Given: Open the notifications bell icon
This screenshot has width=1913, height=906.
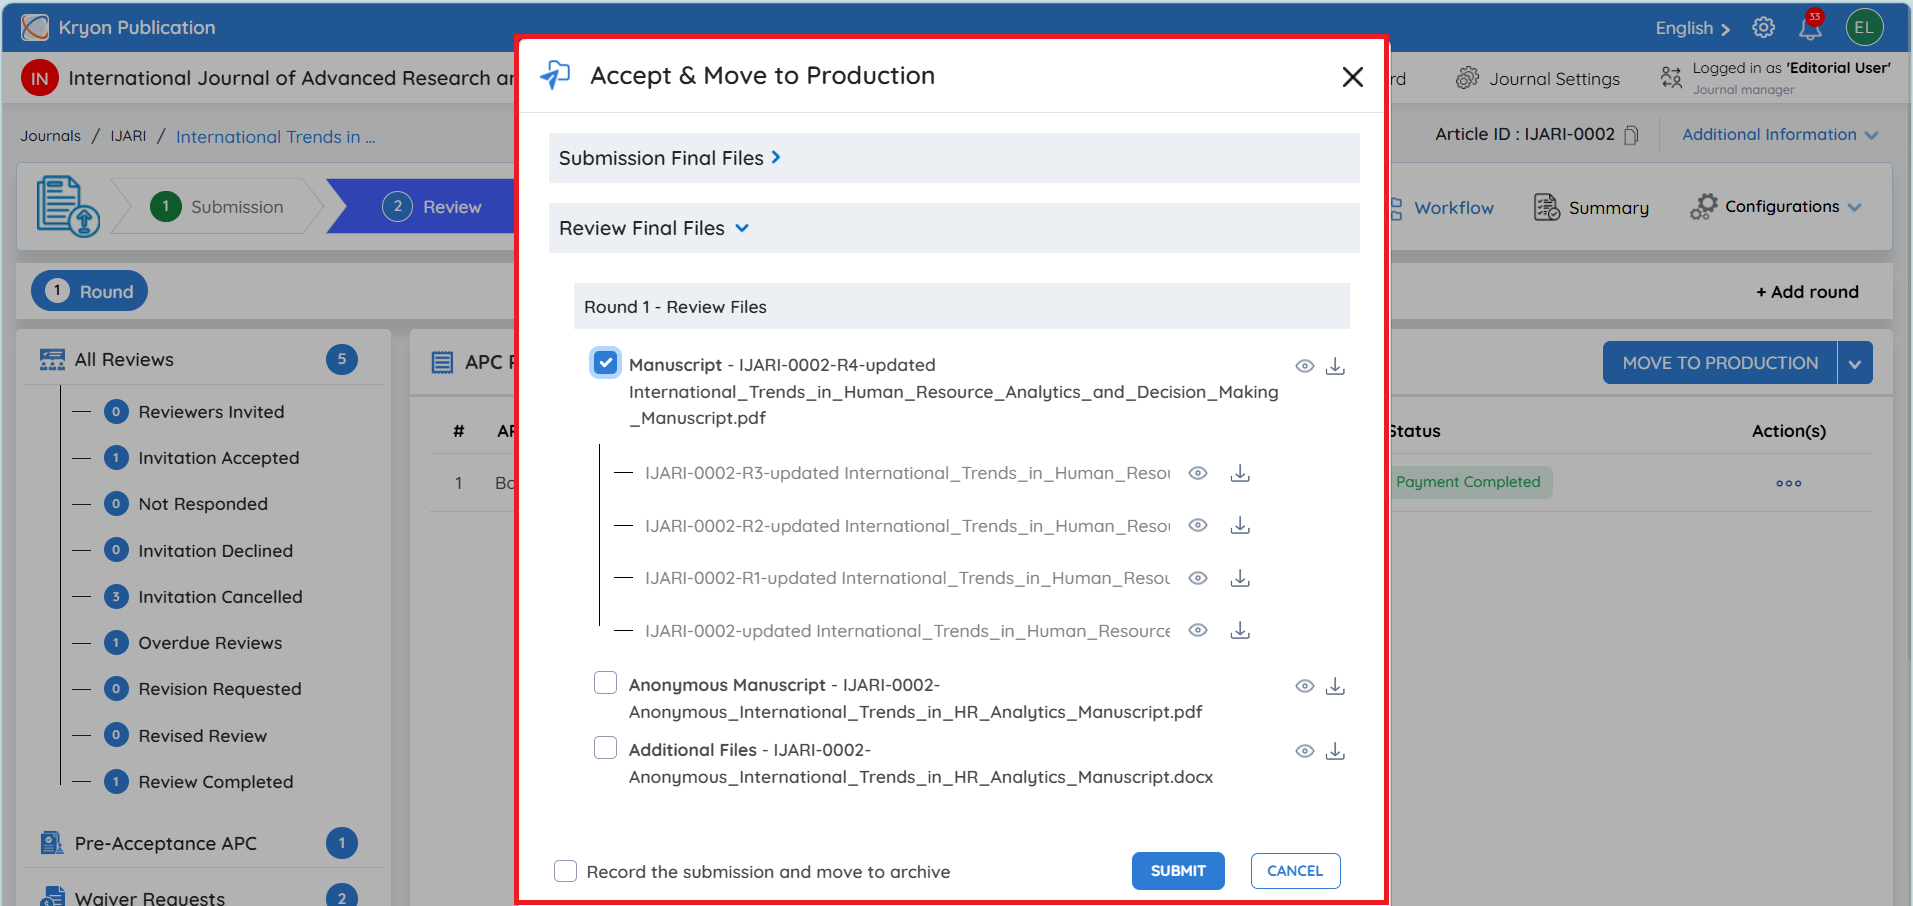Looking at the screenshot, I should tap(1810, 28).
